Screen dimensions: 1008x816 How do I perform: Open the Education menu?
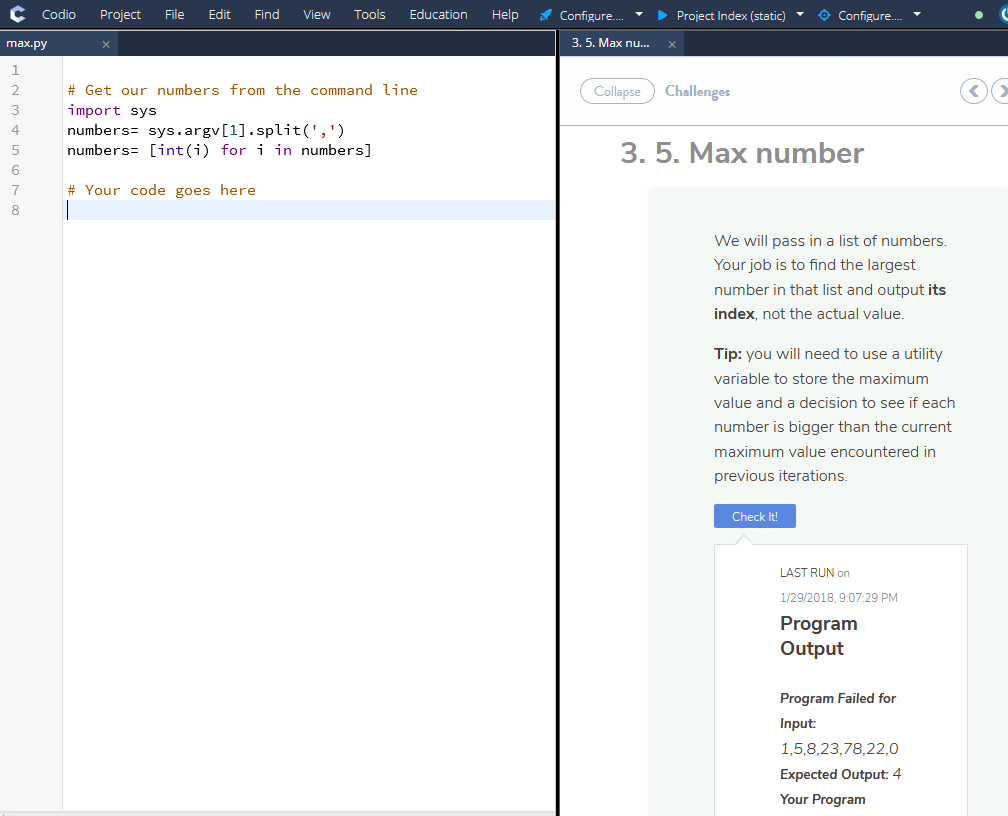[x=438, y=14]
